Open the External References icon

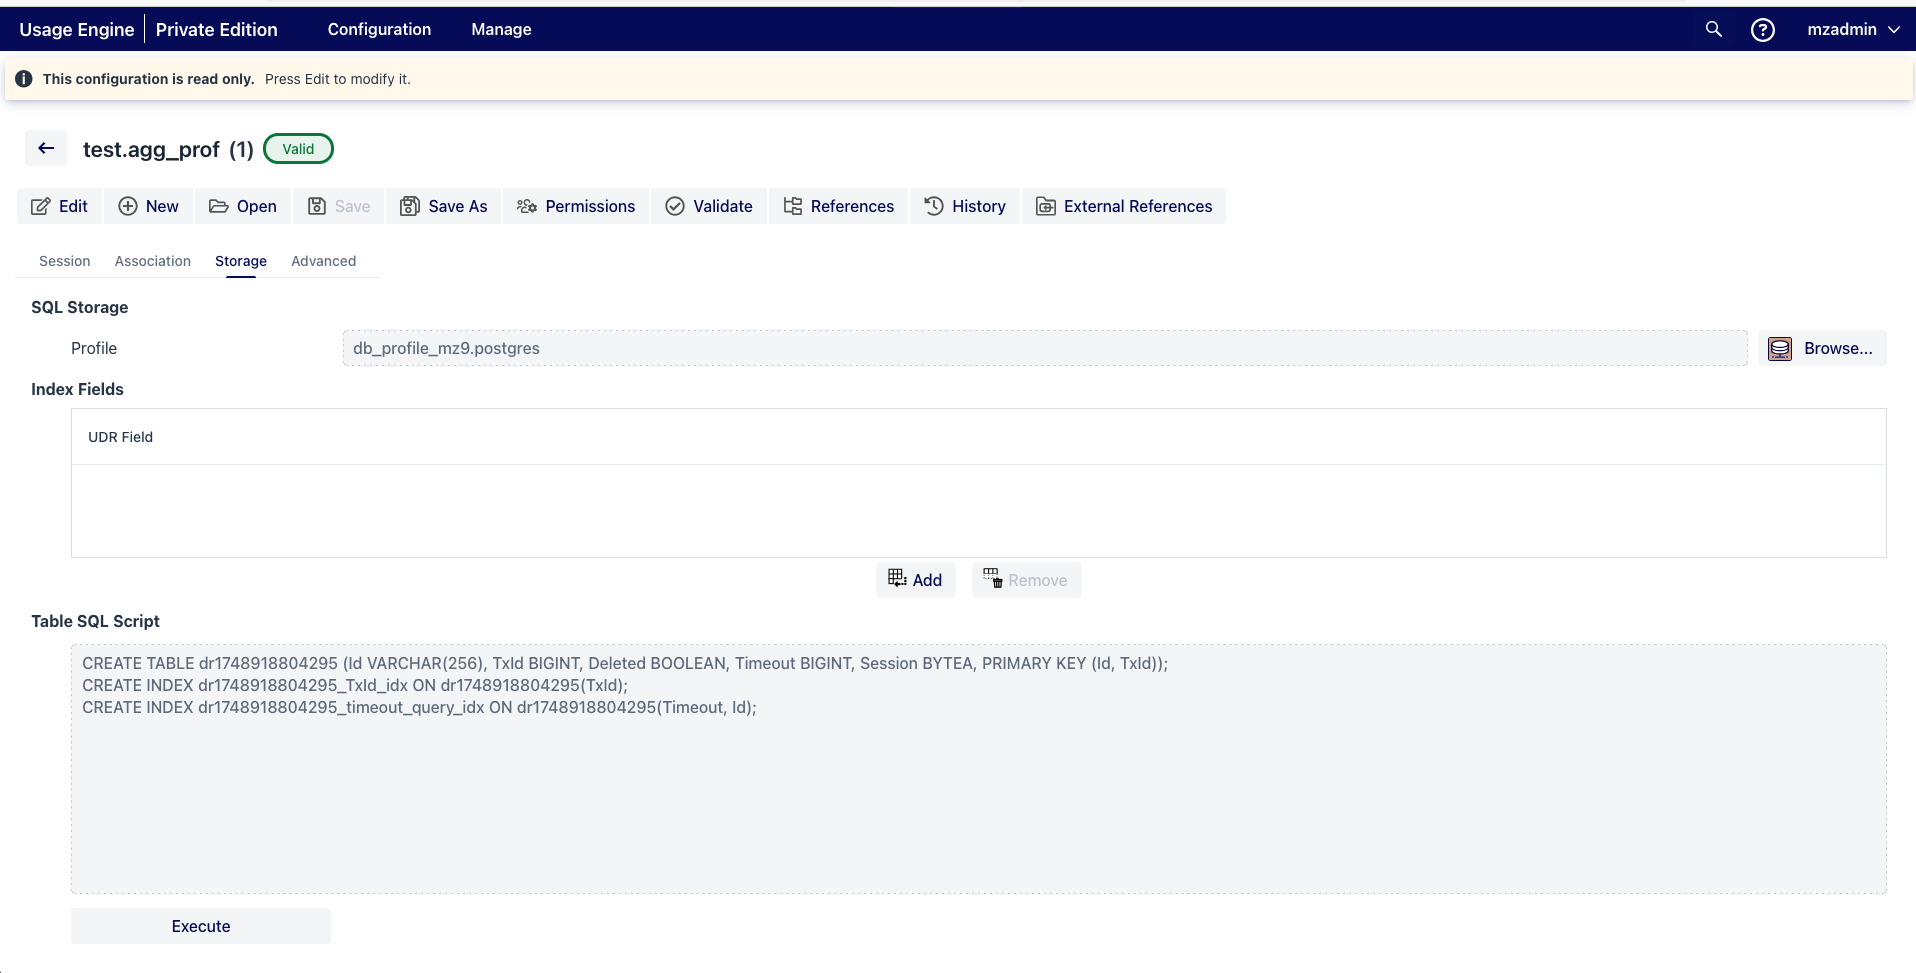tap(1045, 206)
